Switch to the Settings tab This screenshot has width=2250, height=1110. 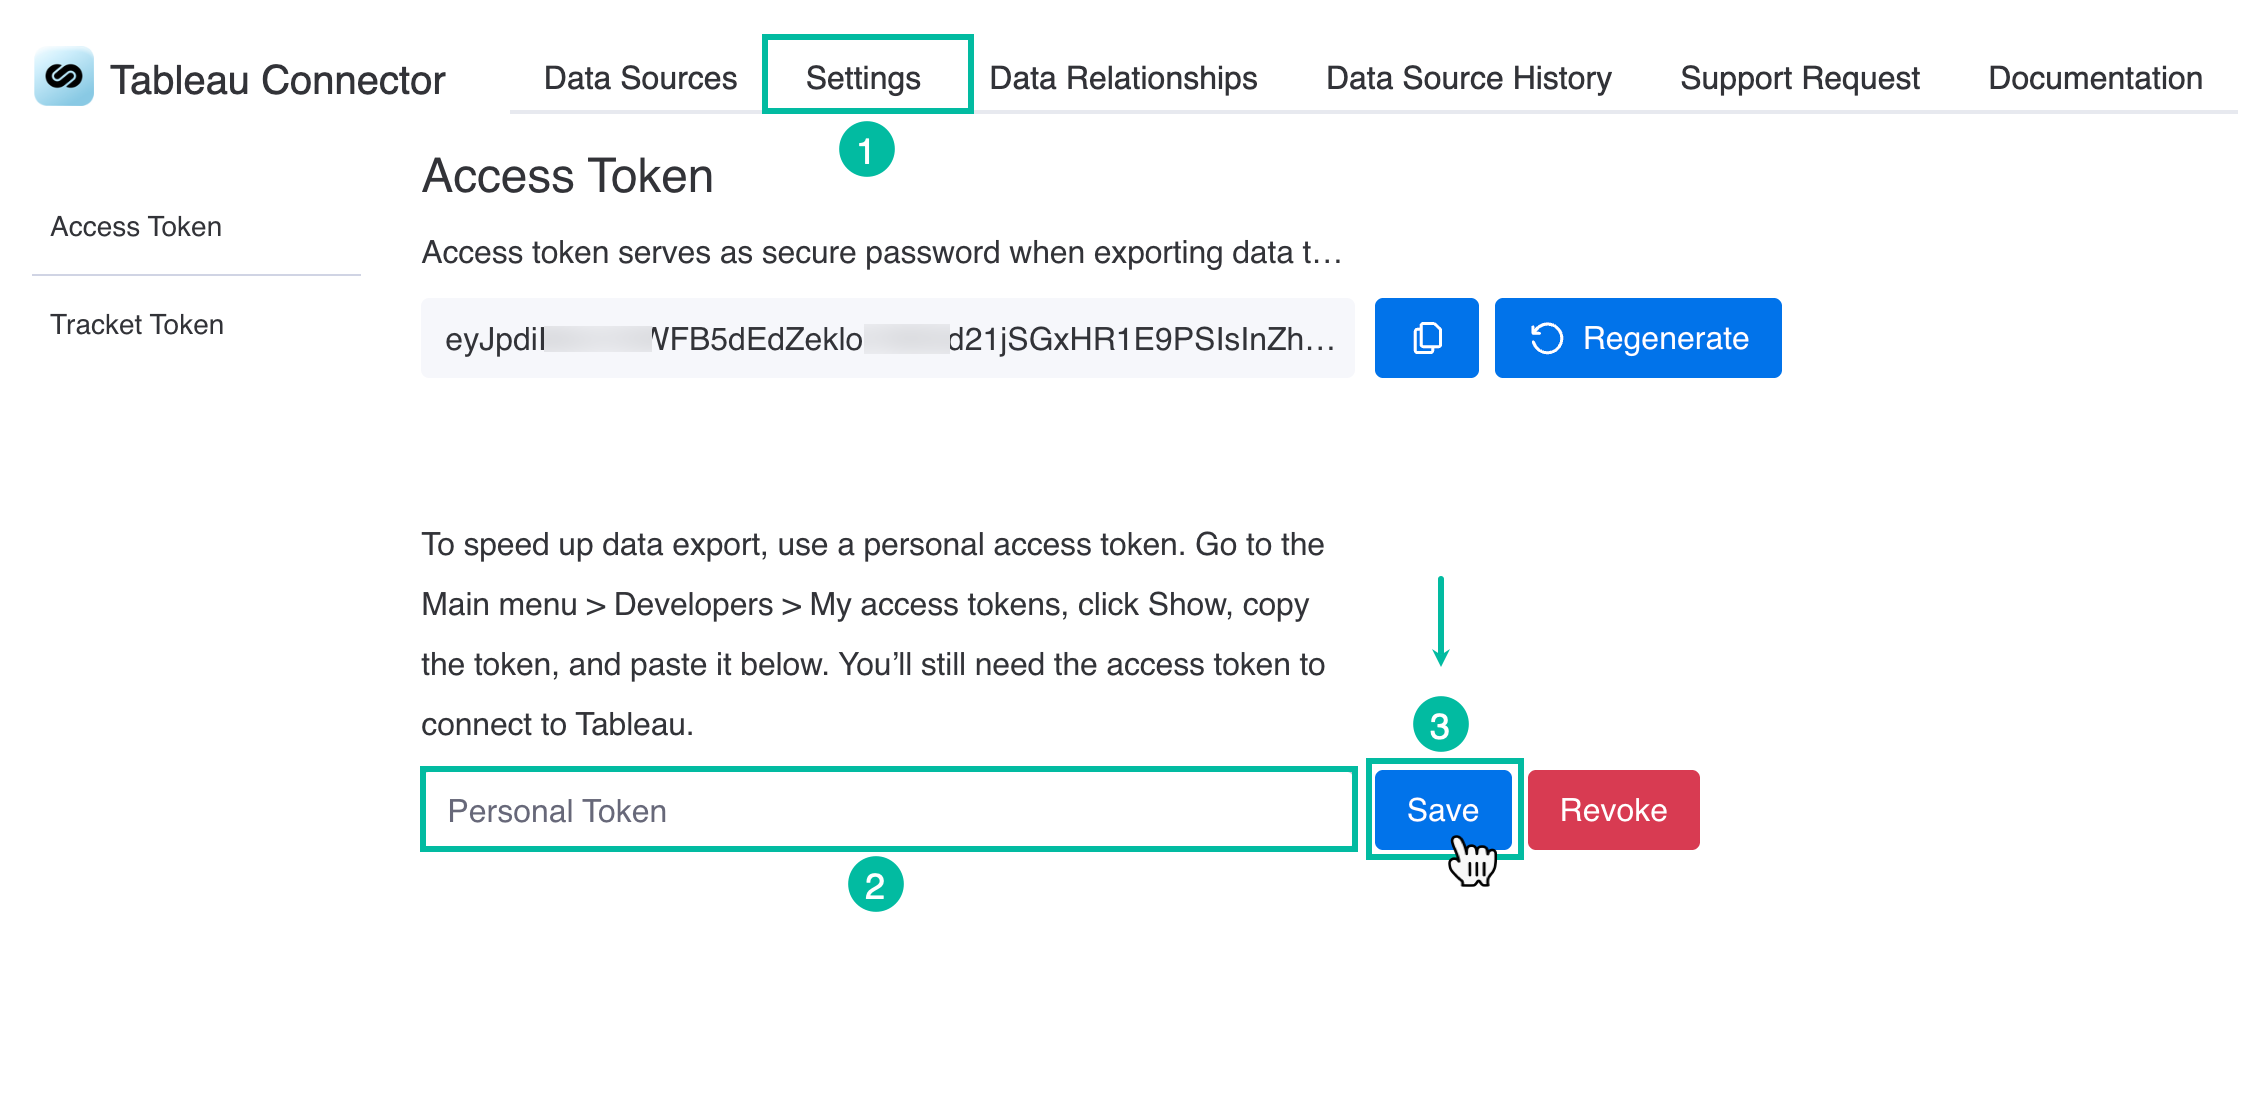point(863,78)
